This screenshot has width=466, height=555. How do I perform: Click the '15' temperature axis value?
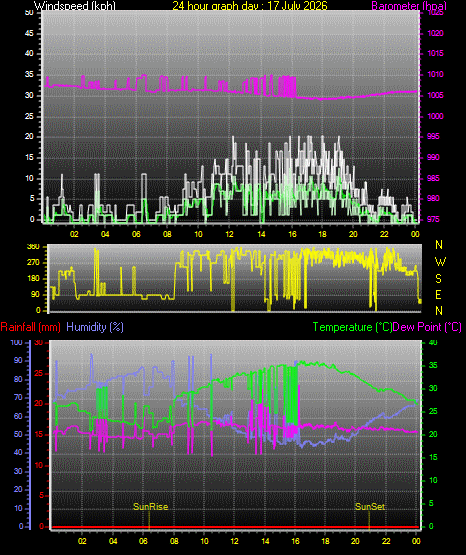tap(433, 457)
